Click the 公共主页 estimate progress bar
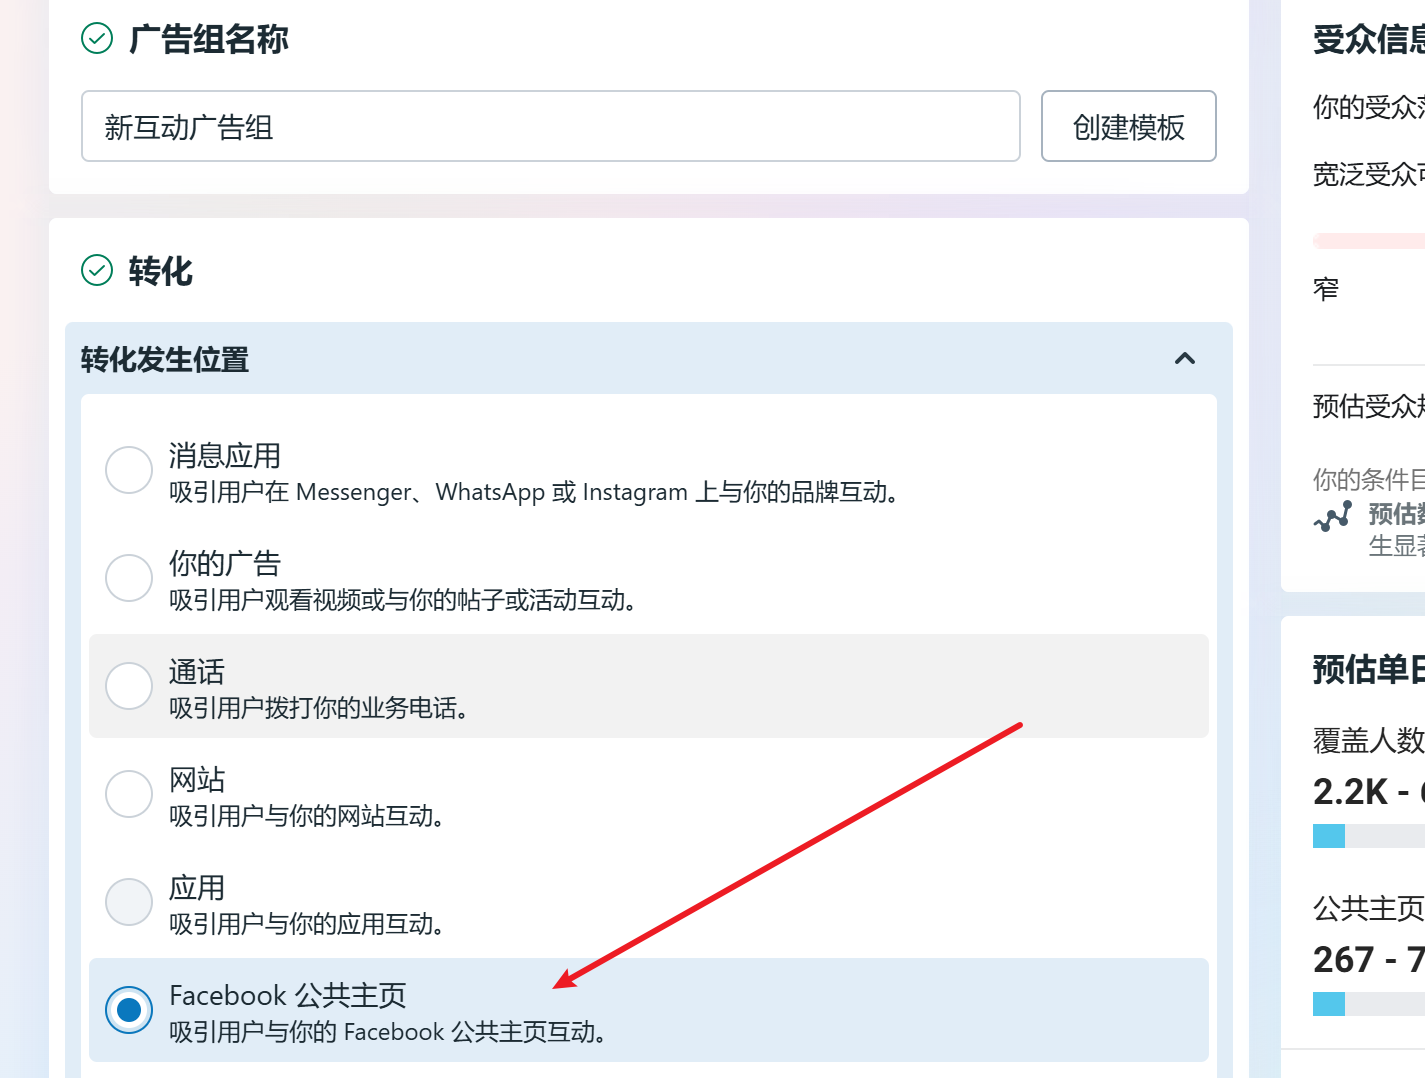This screenshot has width=1425, height=1078. [x=1330, y=1004]
